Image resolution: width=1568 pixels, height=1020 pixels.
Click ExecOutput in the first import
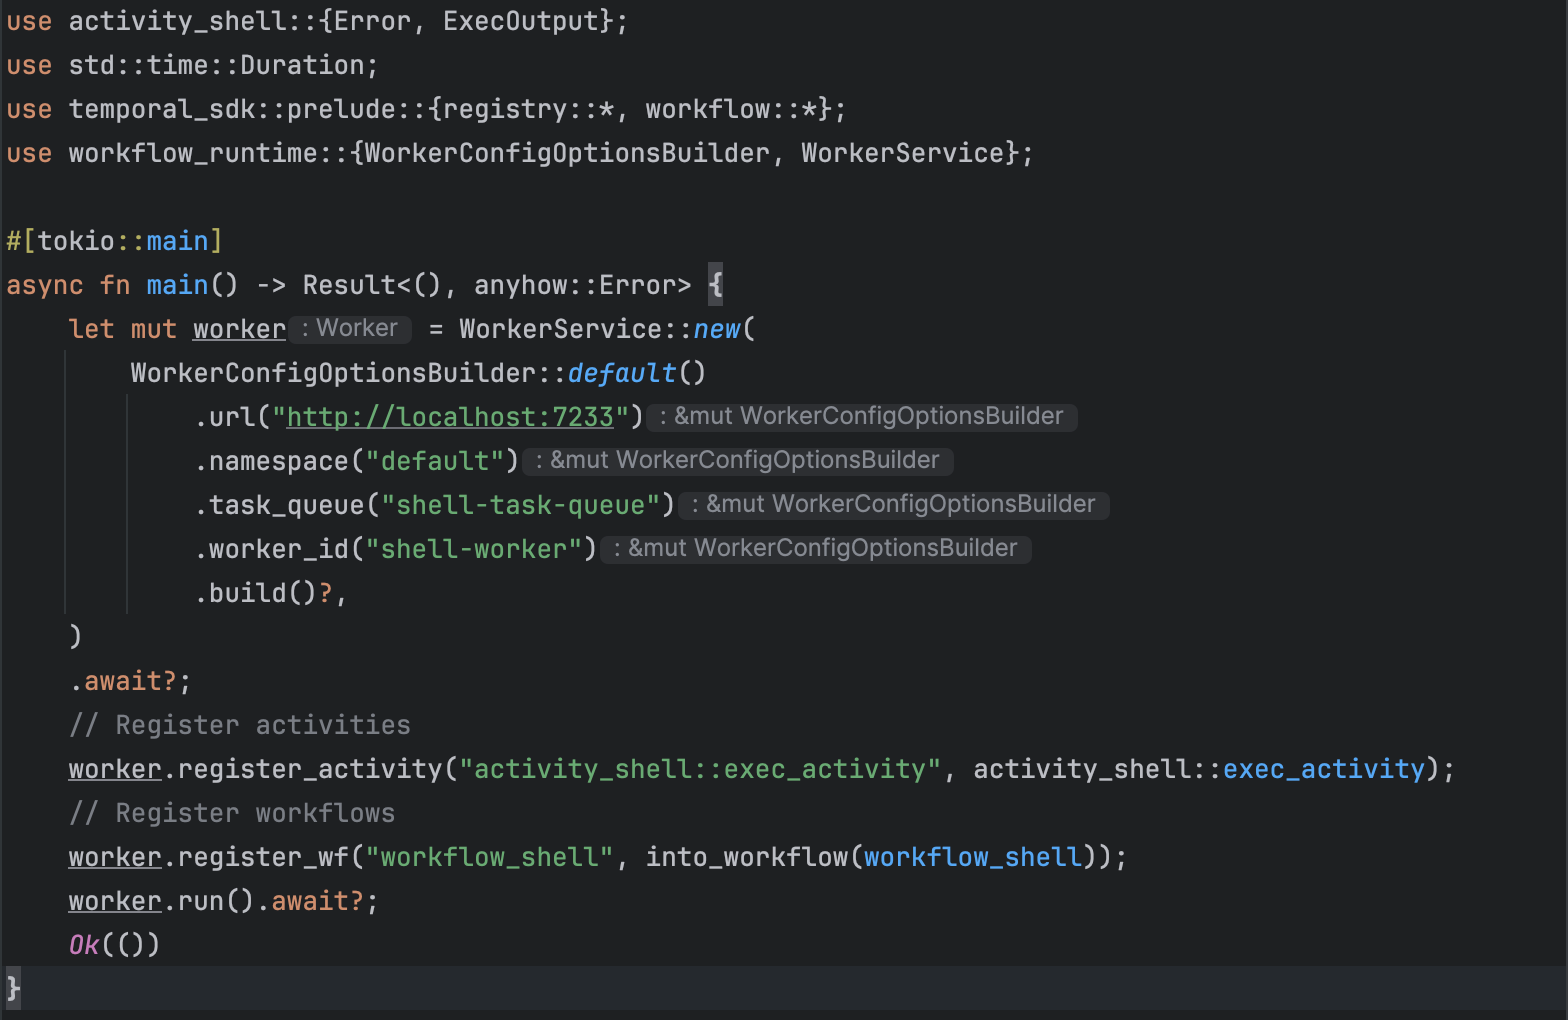tap(521, 21)
